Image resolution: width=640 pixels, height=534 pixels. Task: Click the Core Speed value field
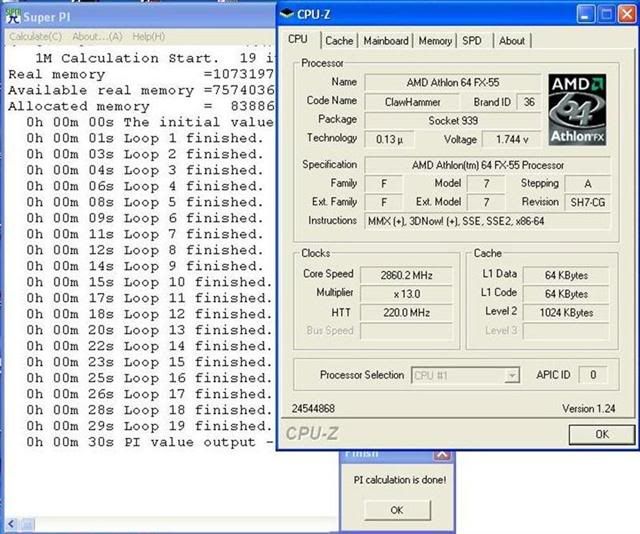coord(406,274)
